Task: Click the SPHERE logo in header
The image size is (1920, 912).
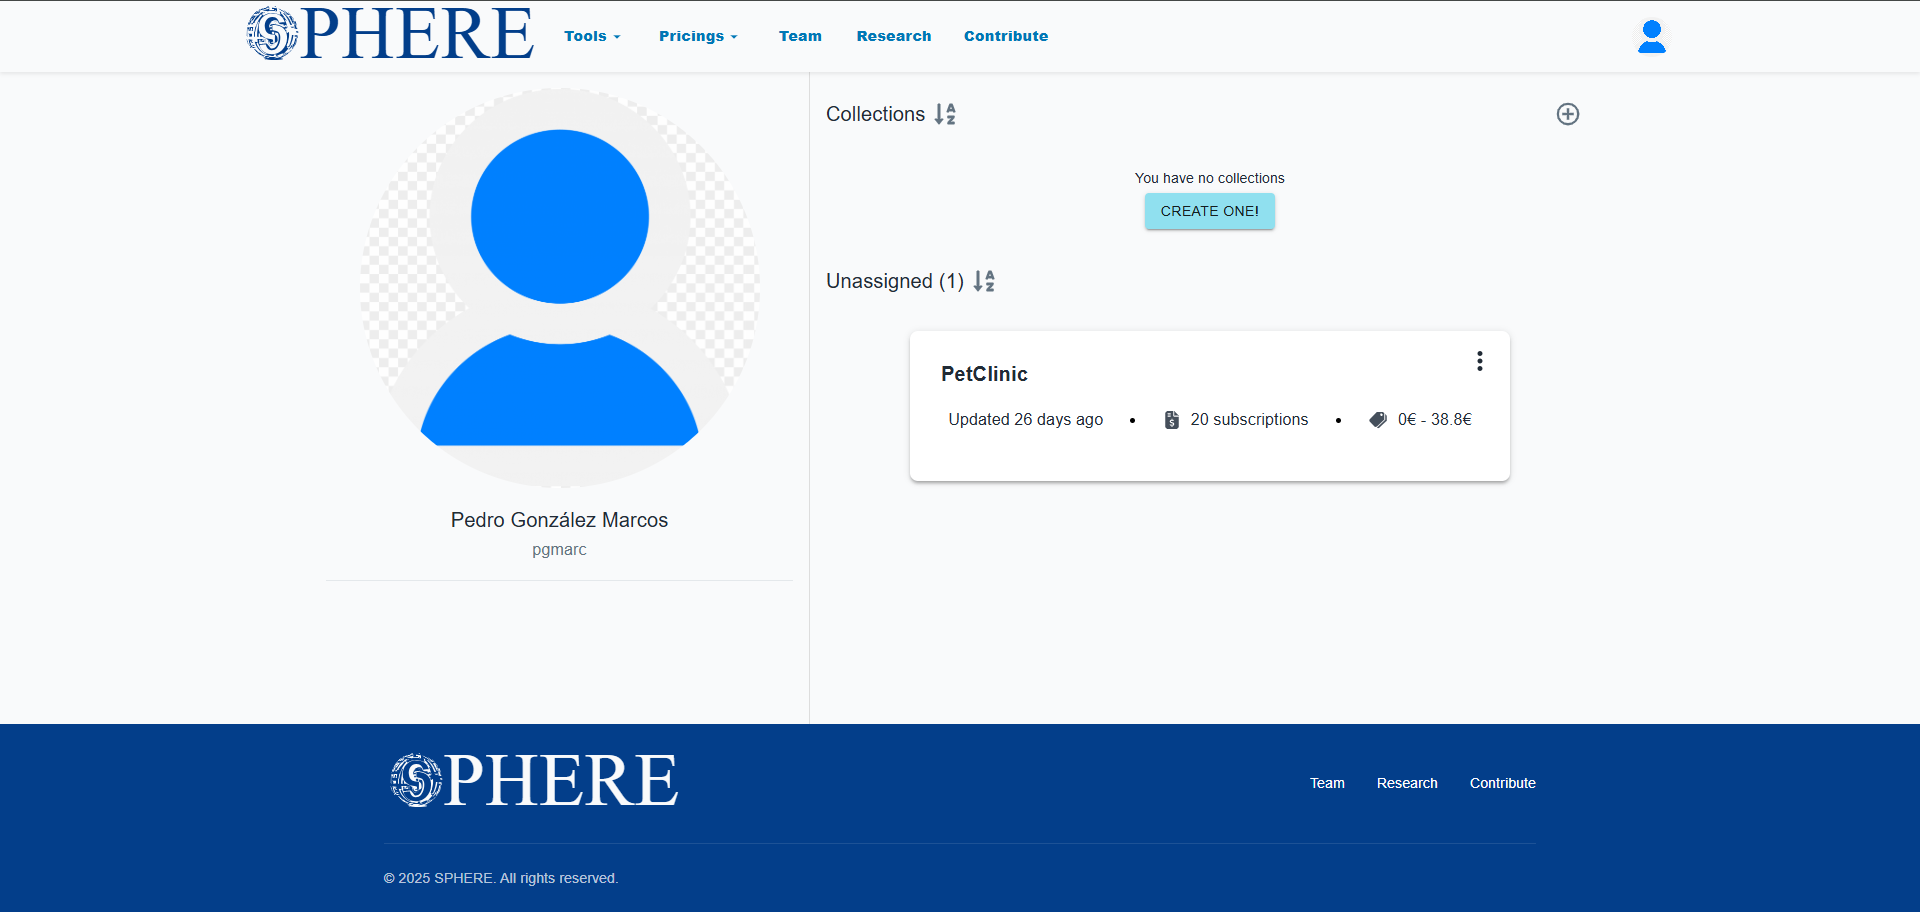Action: 390,34
